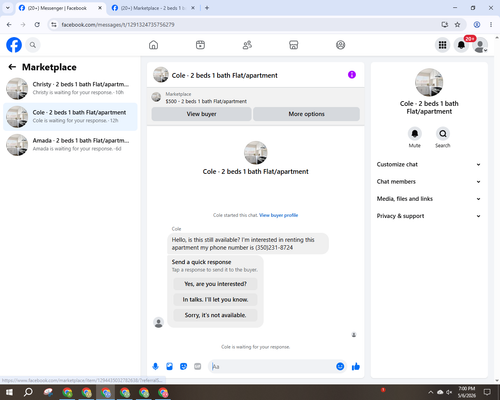Follow the View buyer profile link
Viewport: 500px width, 400px height.
tap(278, 215)
